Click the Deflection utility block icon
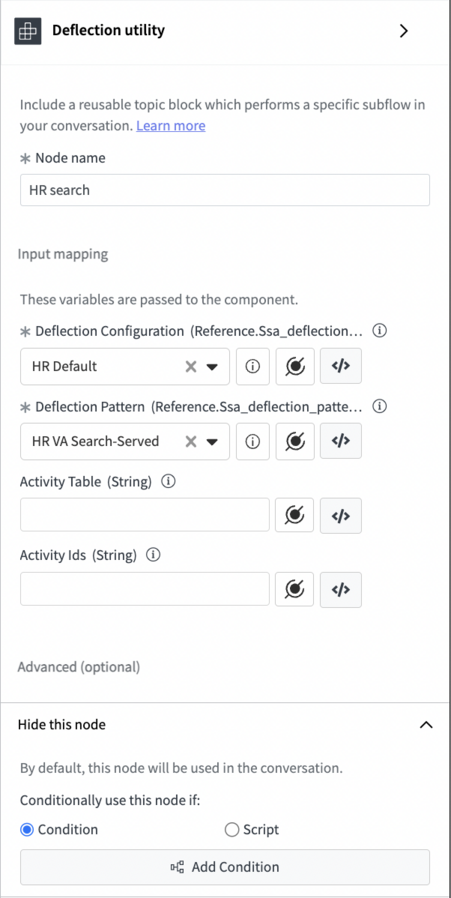Screen dimensions: 451x898 (x=28, y=31)
